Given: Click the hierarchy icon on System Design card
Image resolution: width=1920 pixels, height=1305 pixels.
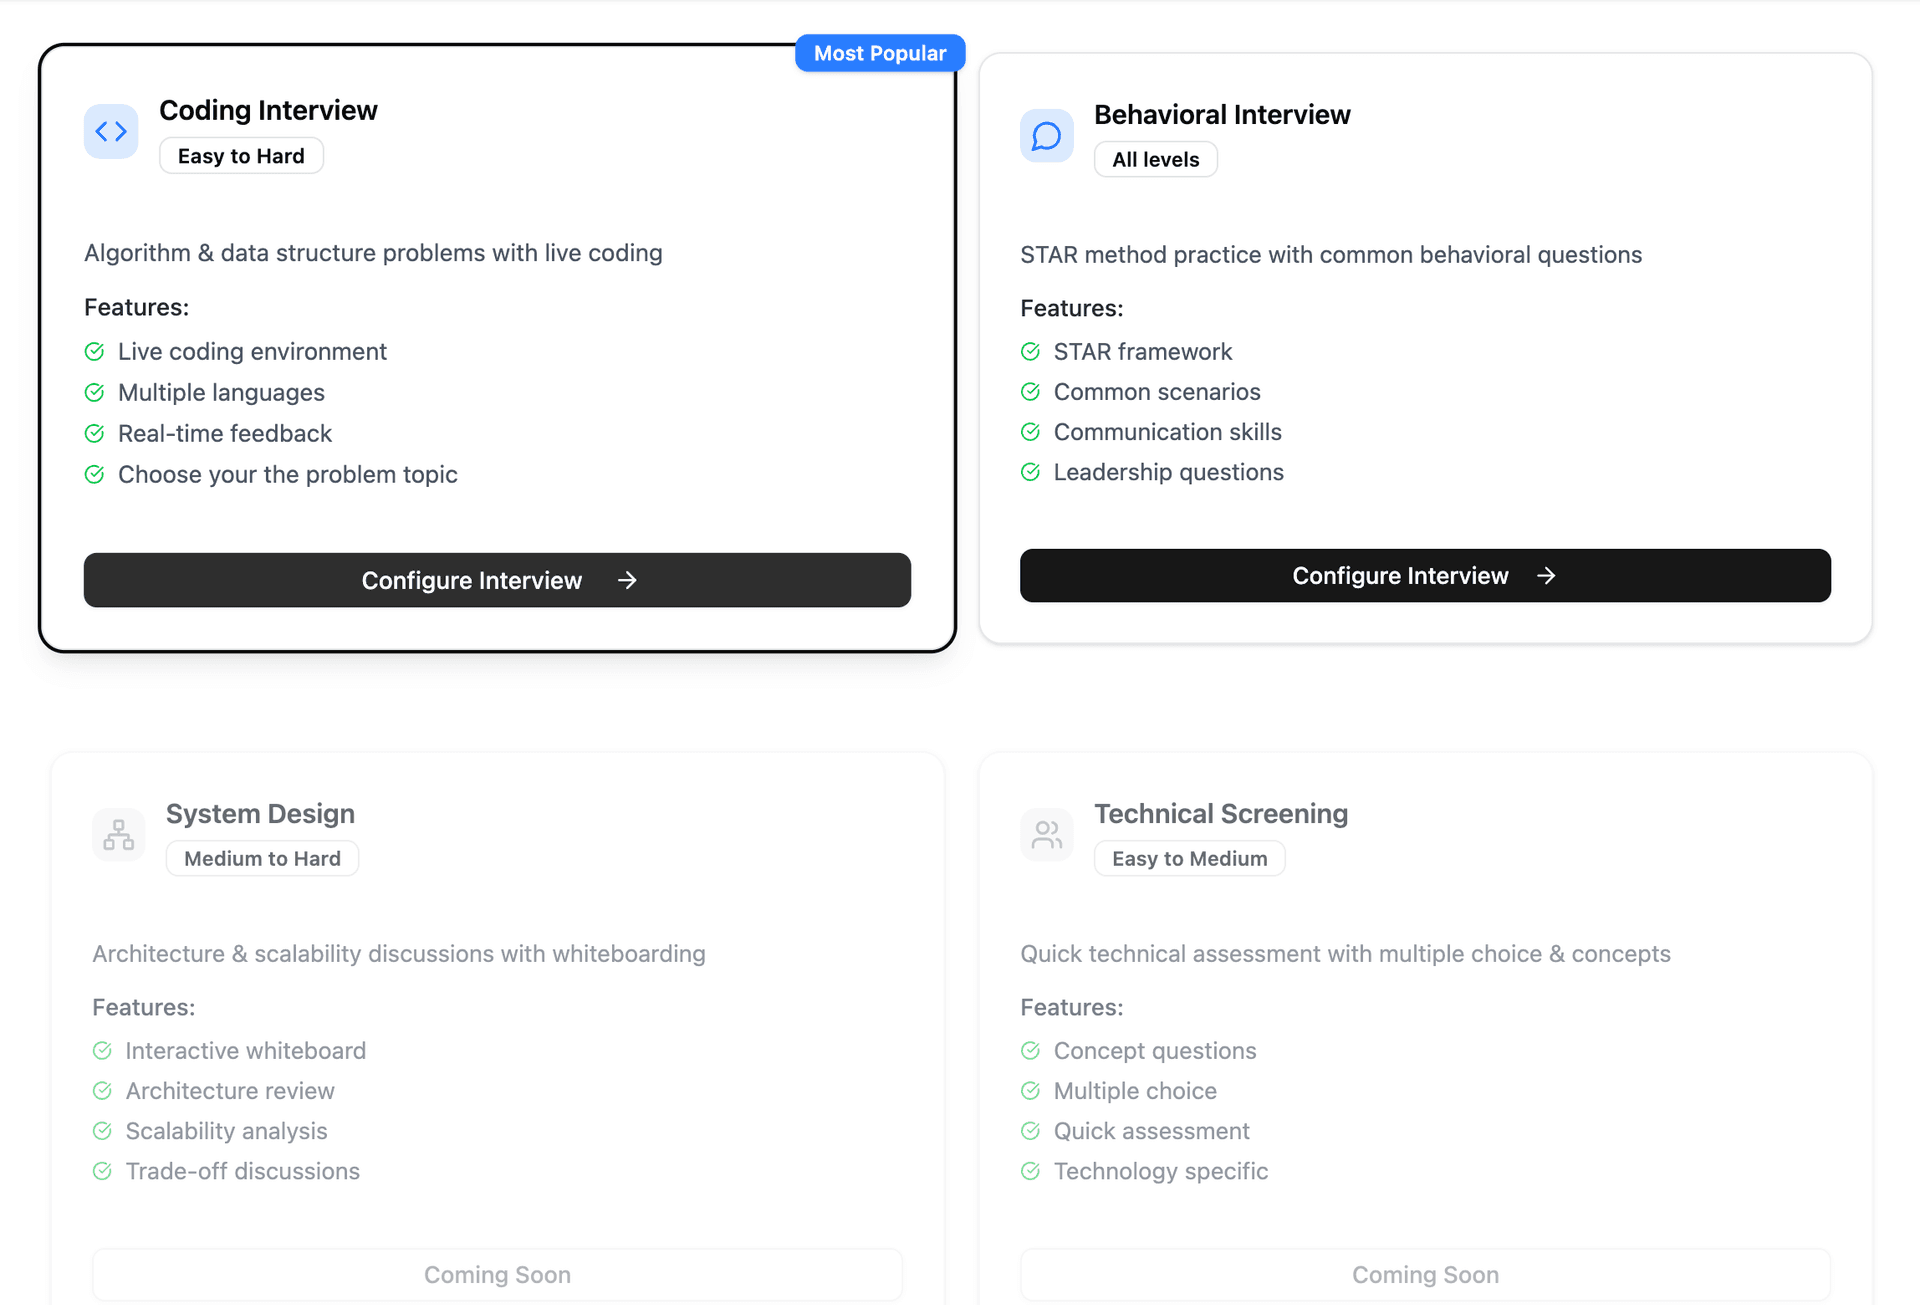Looking at the screenshot, I should tap(118, 834).
